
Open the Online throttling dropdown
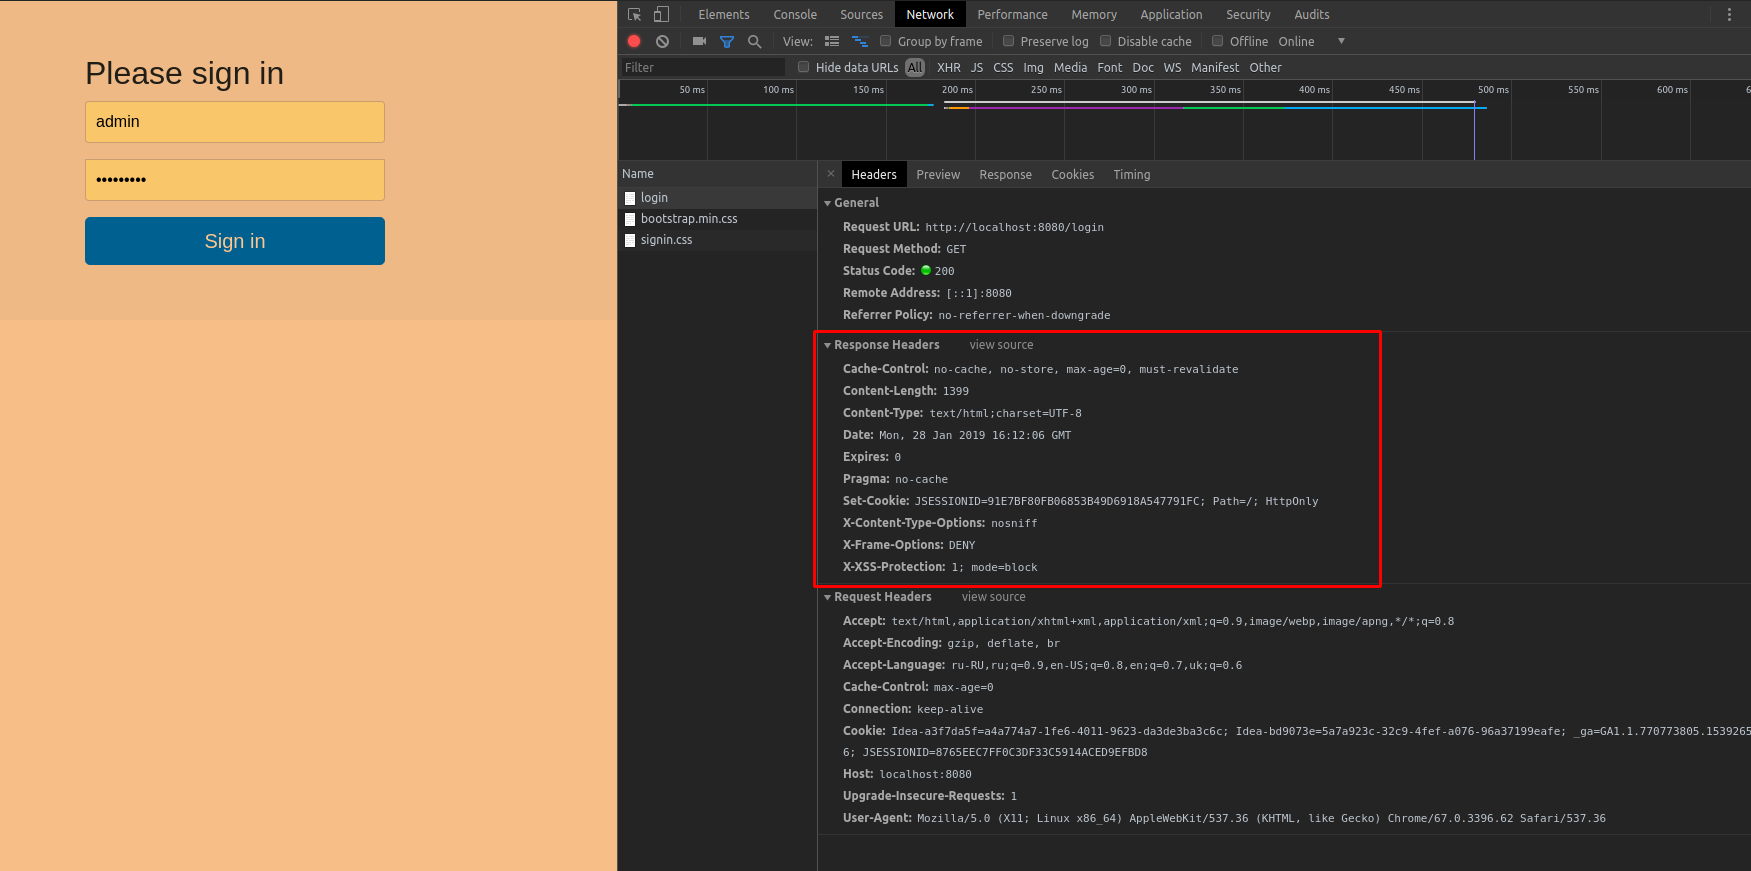pyautogui.click(x=1312, y=41)
